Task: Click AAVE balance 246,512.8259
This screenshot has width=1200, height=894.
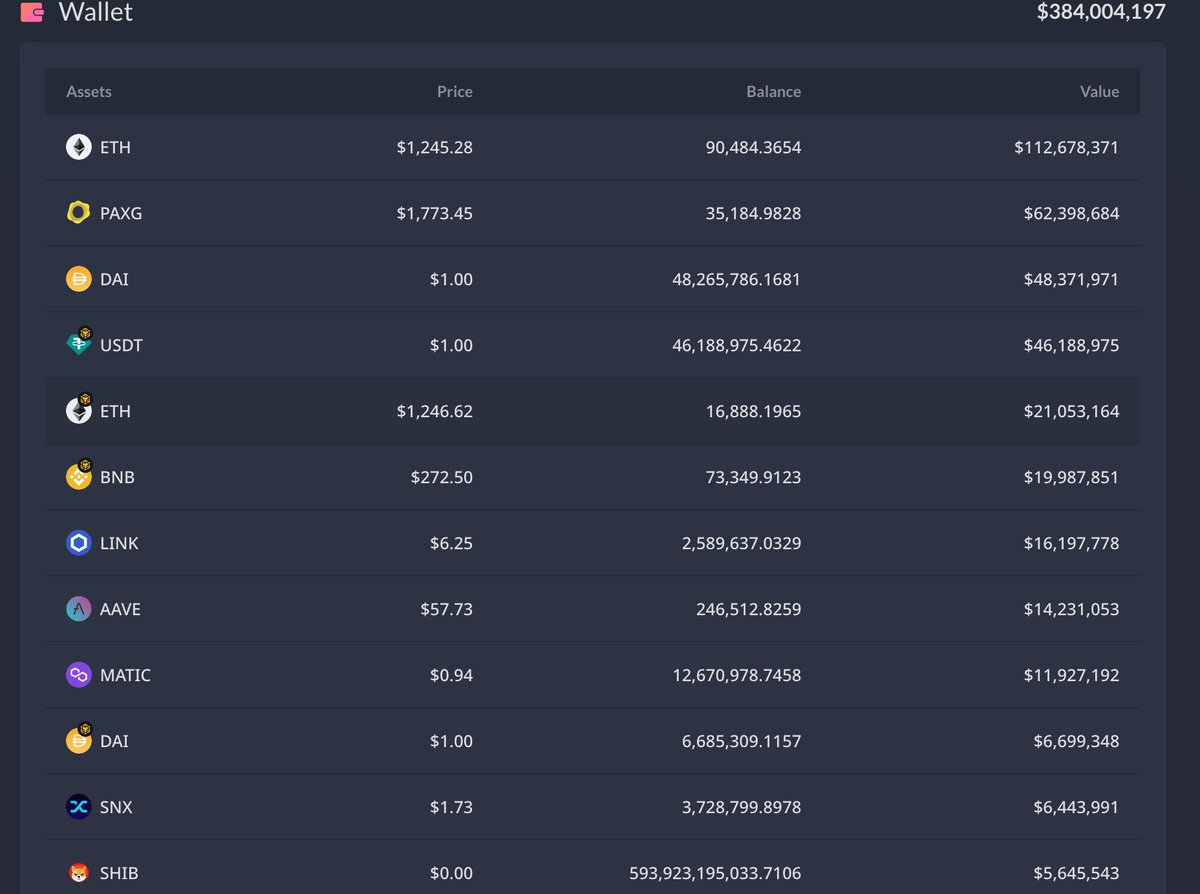Action: point(749,609)
